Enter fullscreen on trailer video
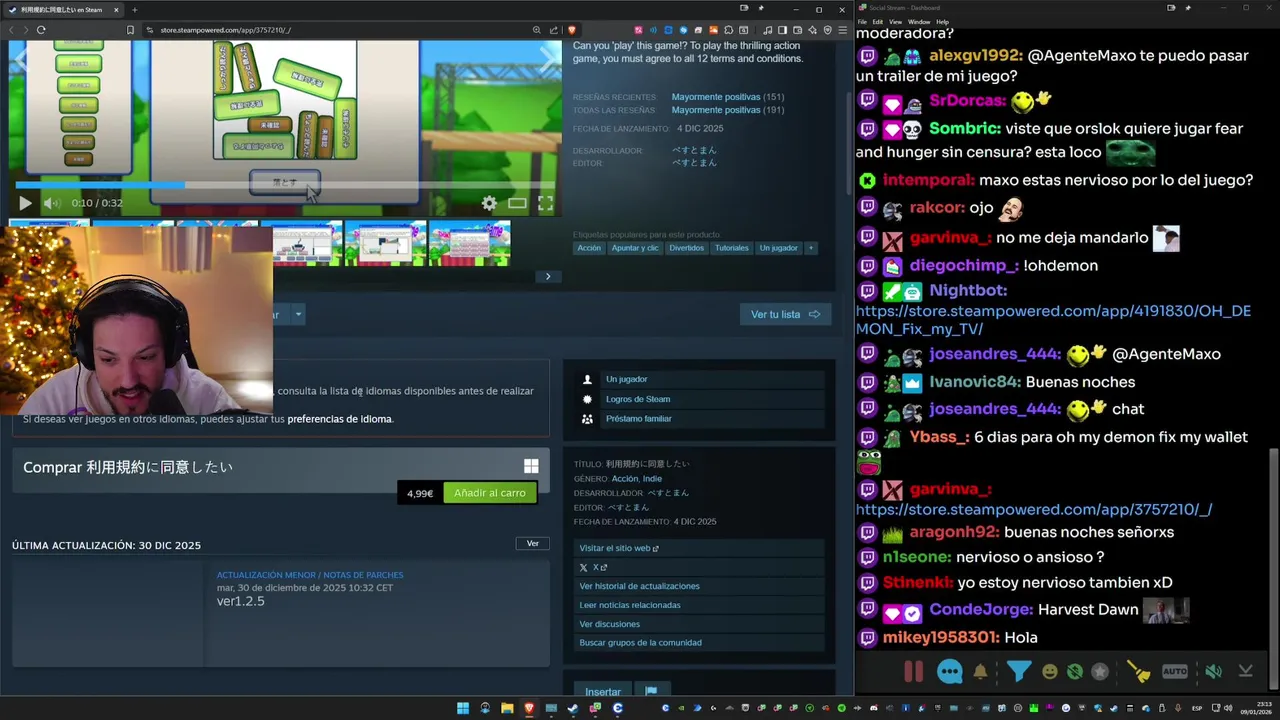 pyautogui.click(x=545, y=203)
